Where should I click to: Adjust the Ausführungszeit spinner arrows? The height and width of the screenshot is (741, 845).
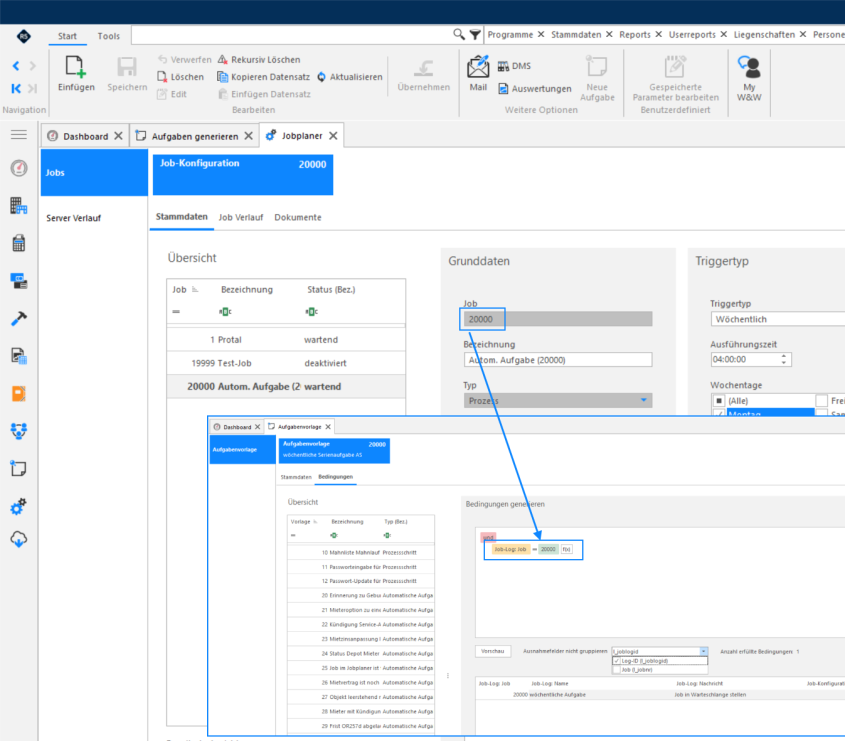coord(784,359)
